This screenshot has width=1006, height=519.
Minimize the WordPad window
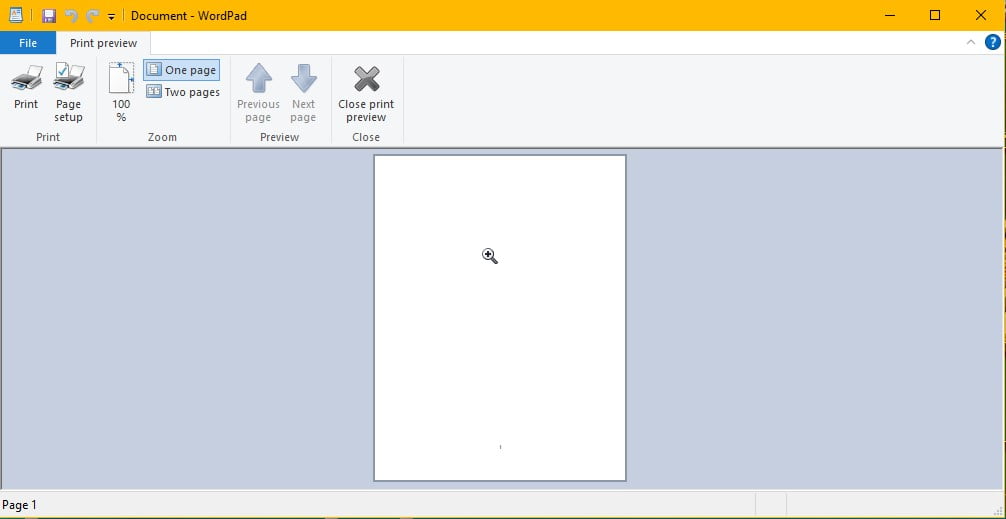pos(890,15)
